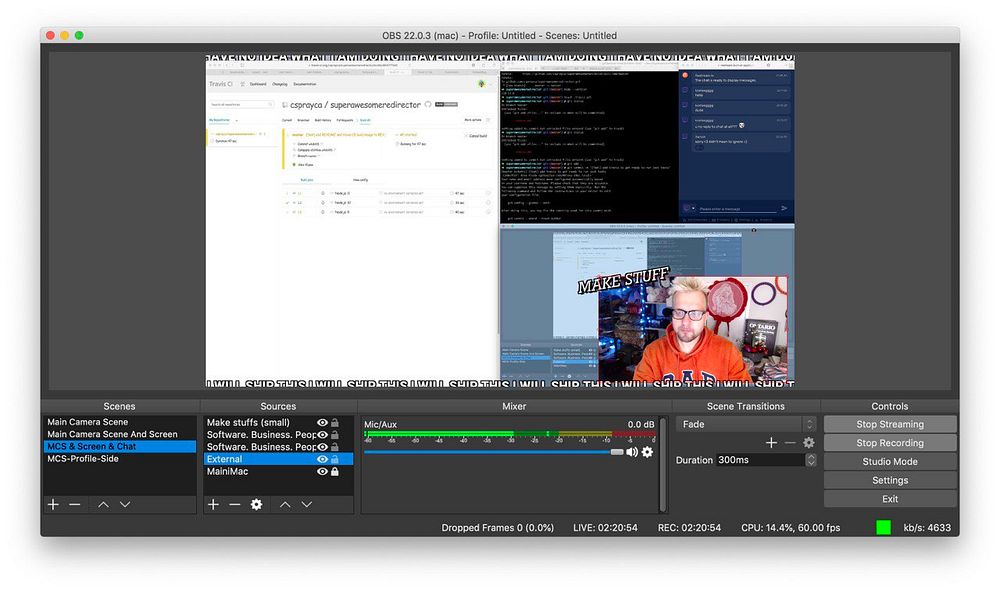The width and height of the screenshot is (1000, 590).
Task: Add a new source with plus icon
Action: click(213, 505)
